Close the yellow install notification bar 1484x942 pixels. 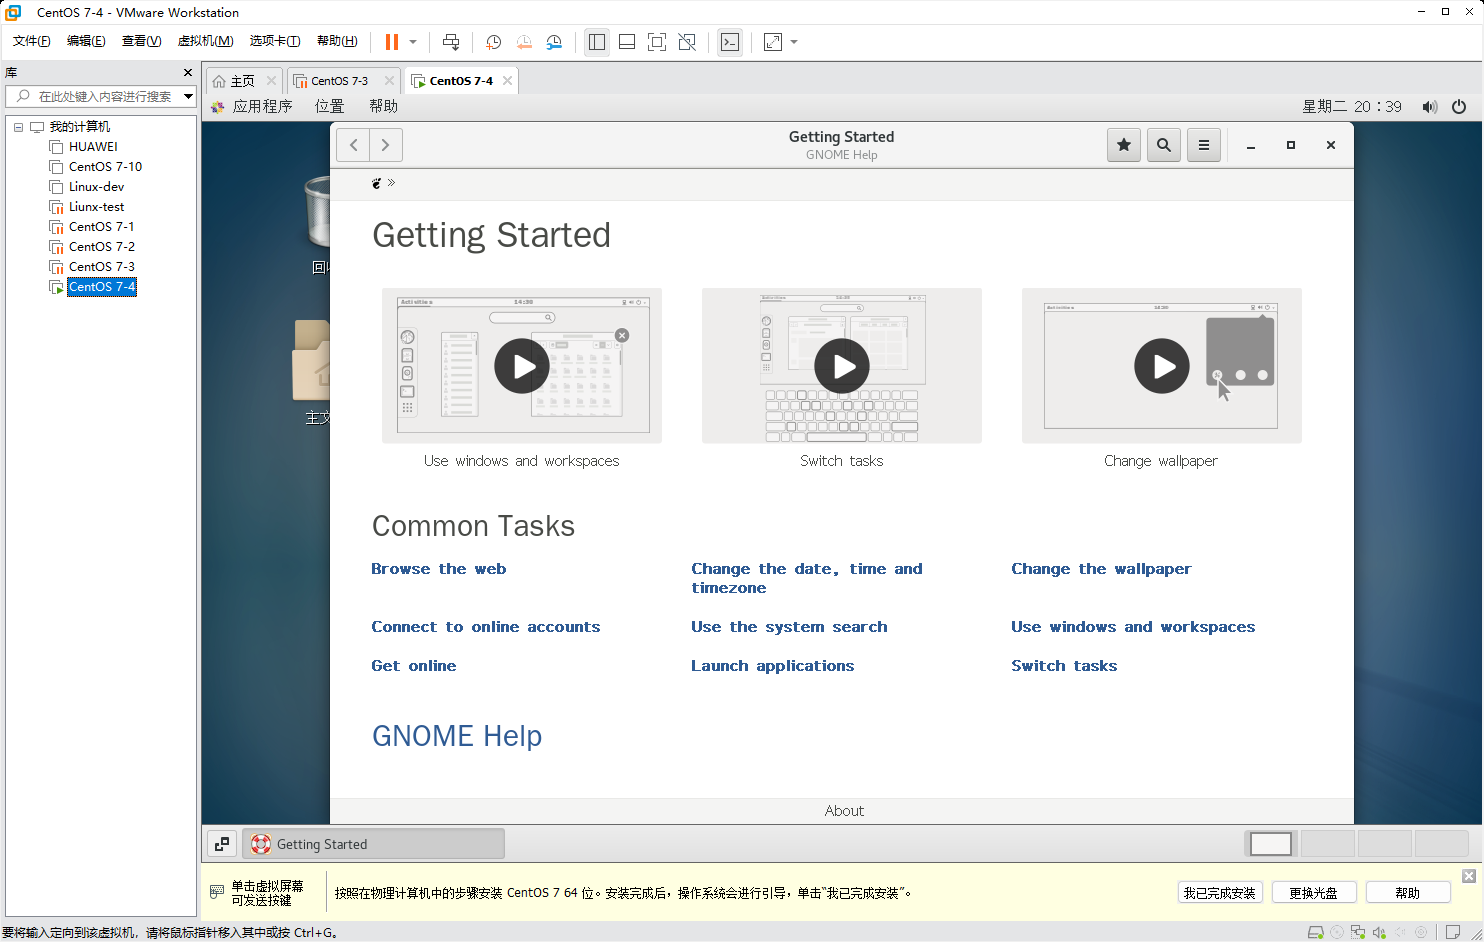pos(1468,876)
